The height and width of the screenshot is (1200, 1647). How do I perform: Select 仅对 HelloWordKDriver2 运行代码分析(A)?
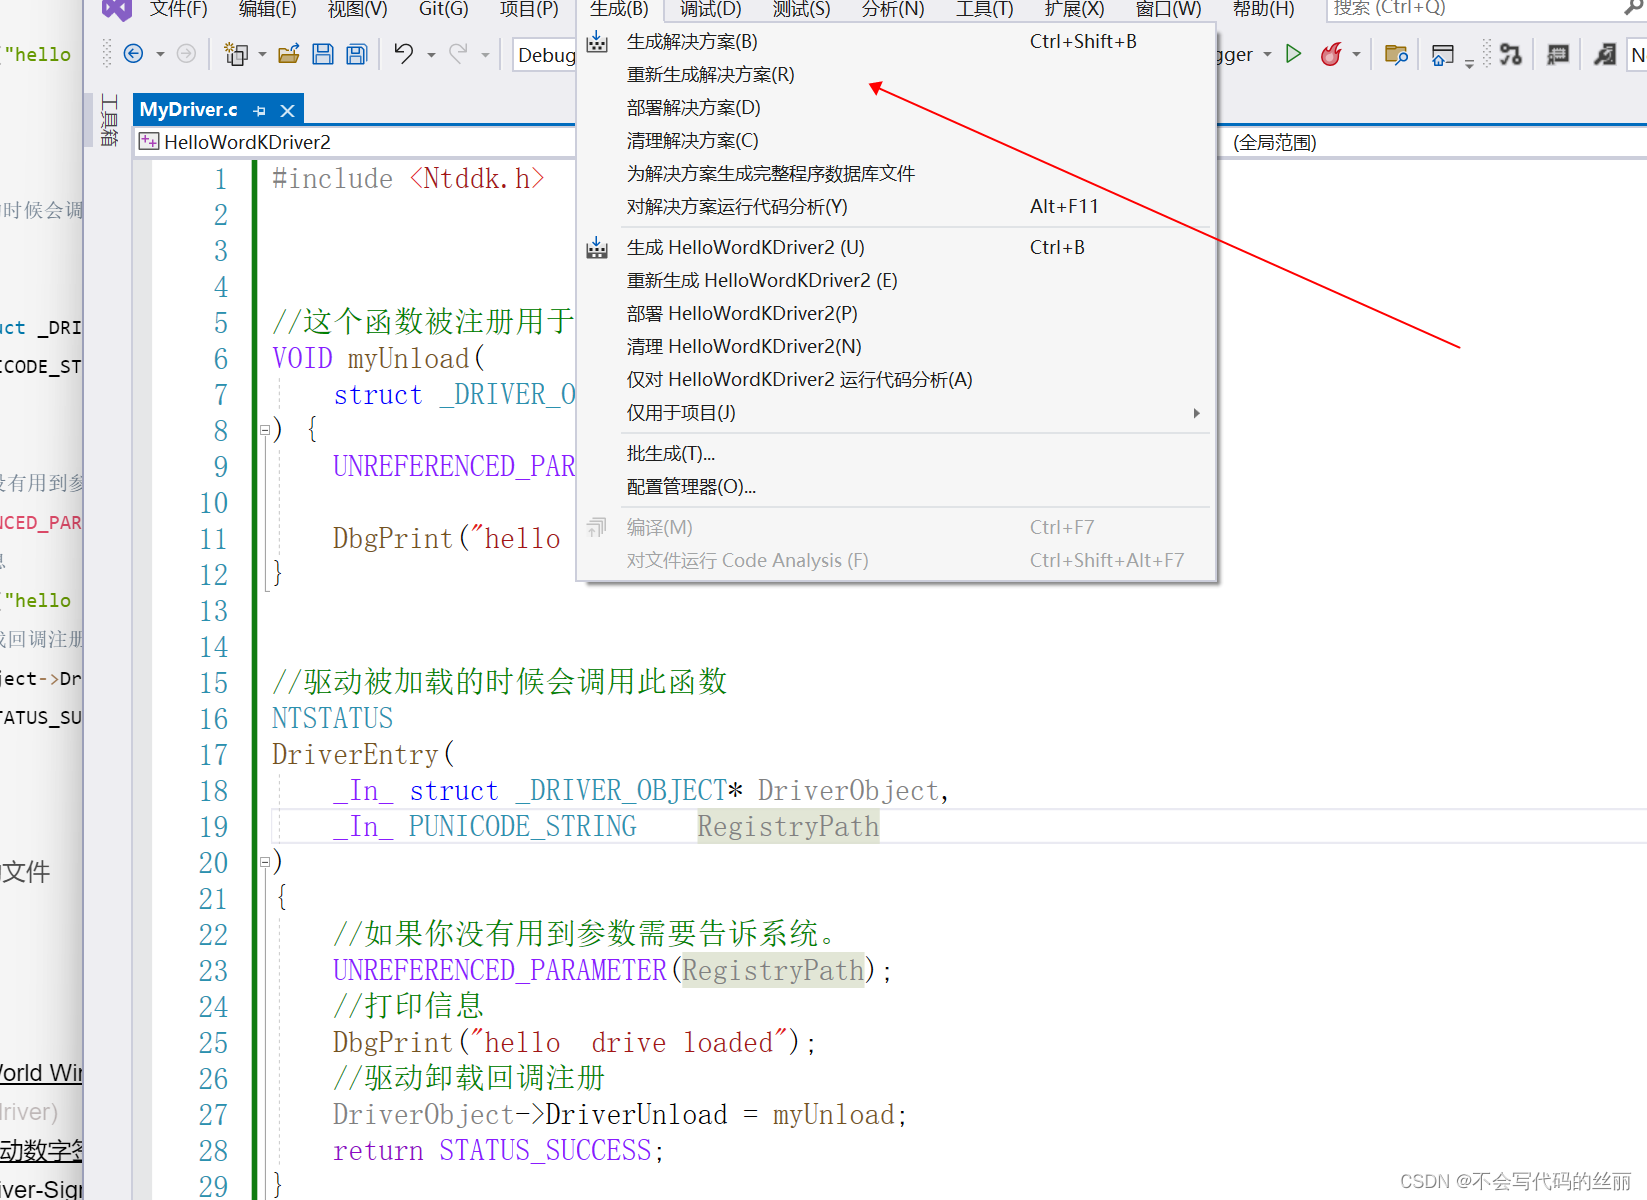[897, 380]
